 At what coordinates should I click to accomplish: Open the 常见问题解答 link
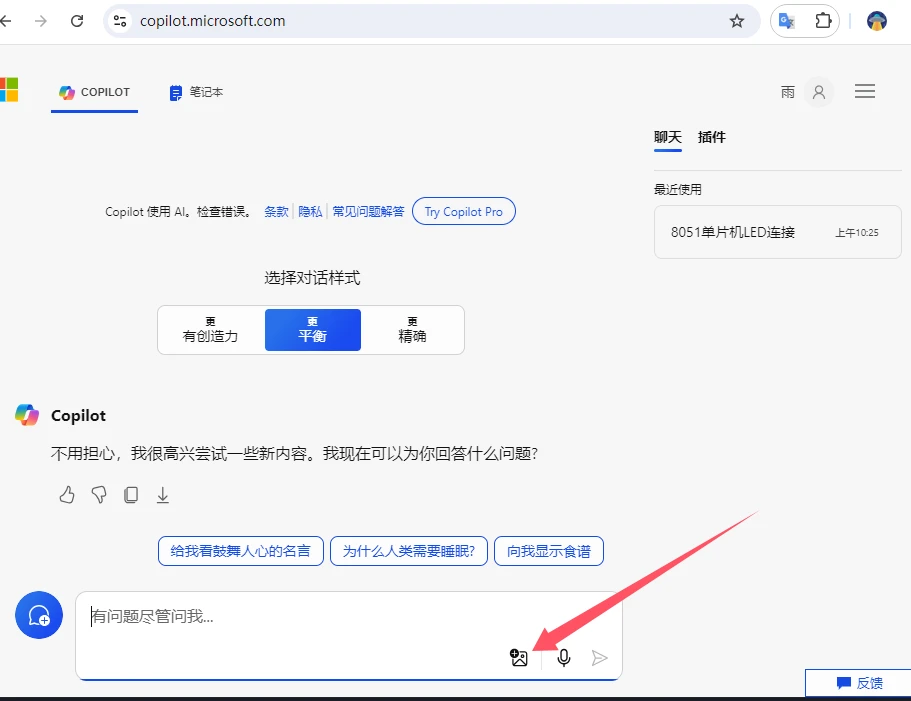[368, 212]
